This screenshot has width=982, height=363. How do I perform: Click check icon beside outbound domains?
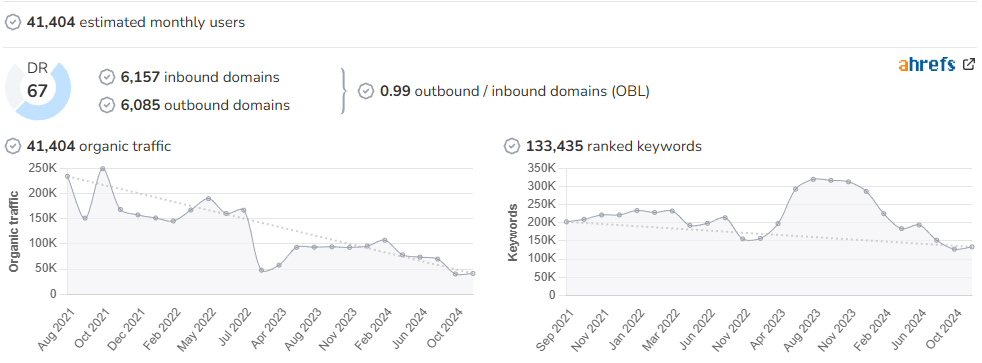tap(107, 105)
